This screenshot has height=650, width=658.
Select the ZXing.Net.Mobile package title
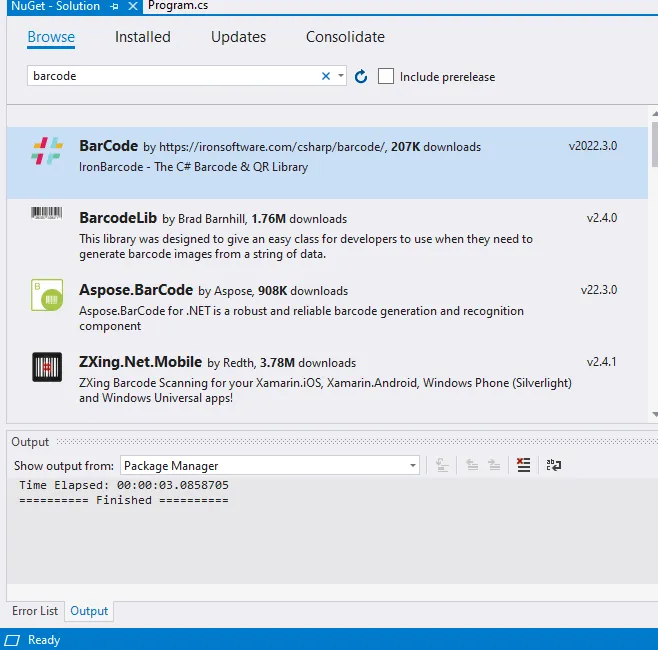coord(141,362)
